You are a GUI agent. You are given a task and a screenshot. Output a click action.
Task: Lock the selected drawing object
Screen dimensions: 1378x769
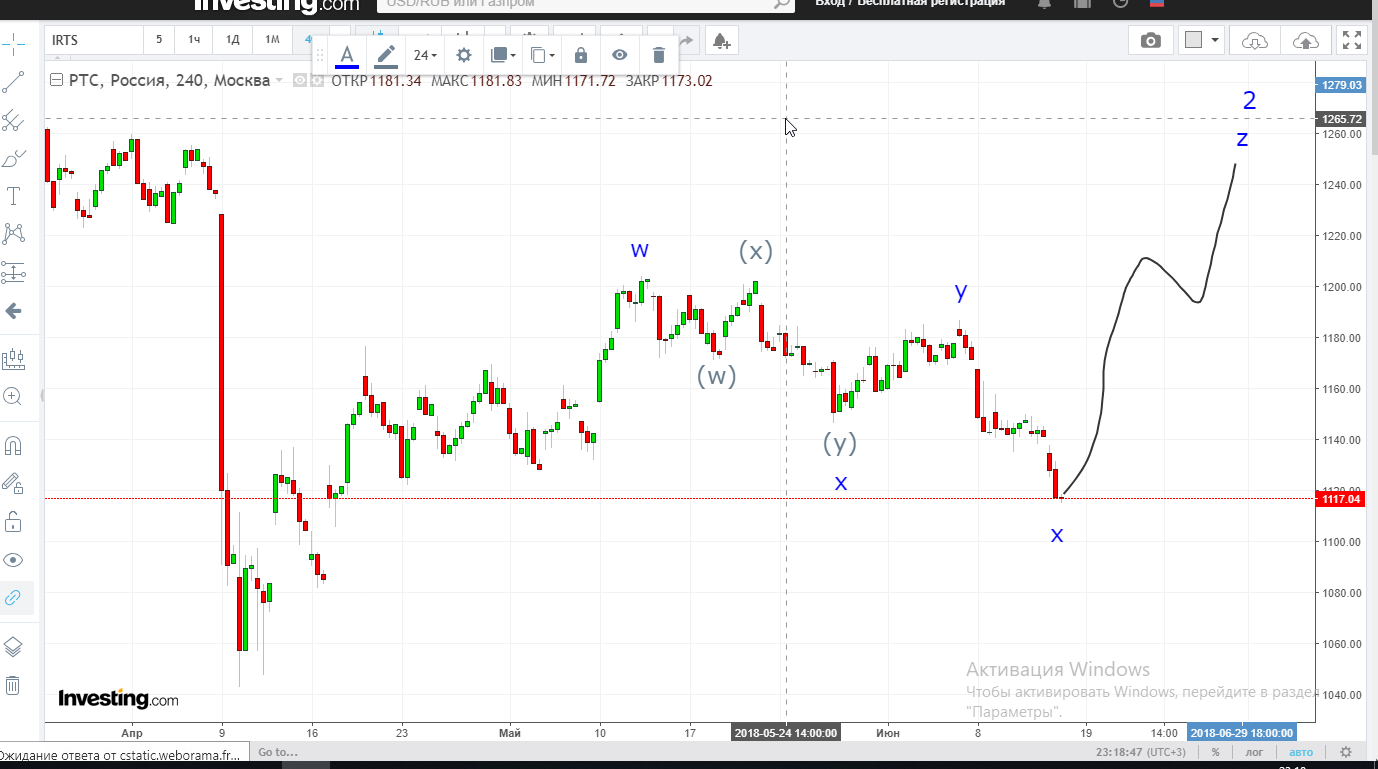point(581,55)
